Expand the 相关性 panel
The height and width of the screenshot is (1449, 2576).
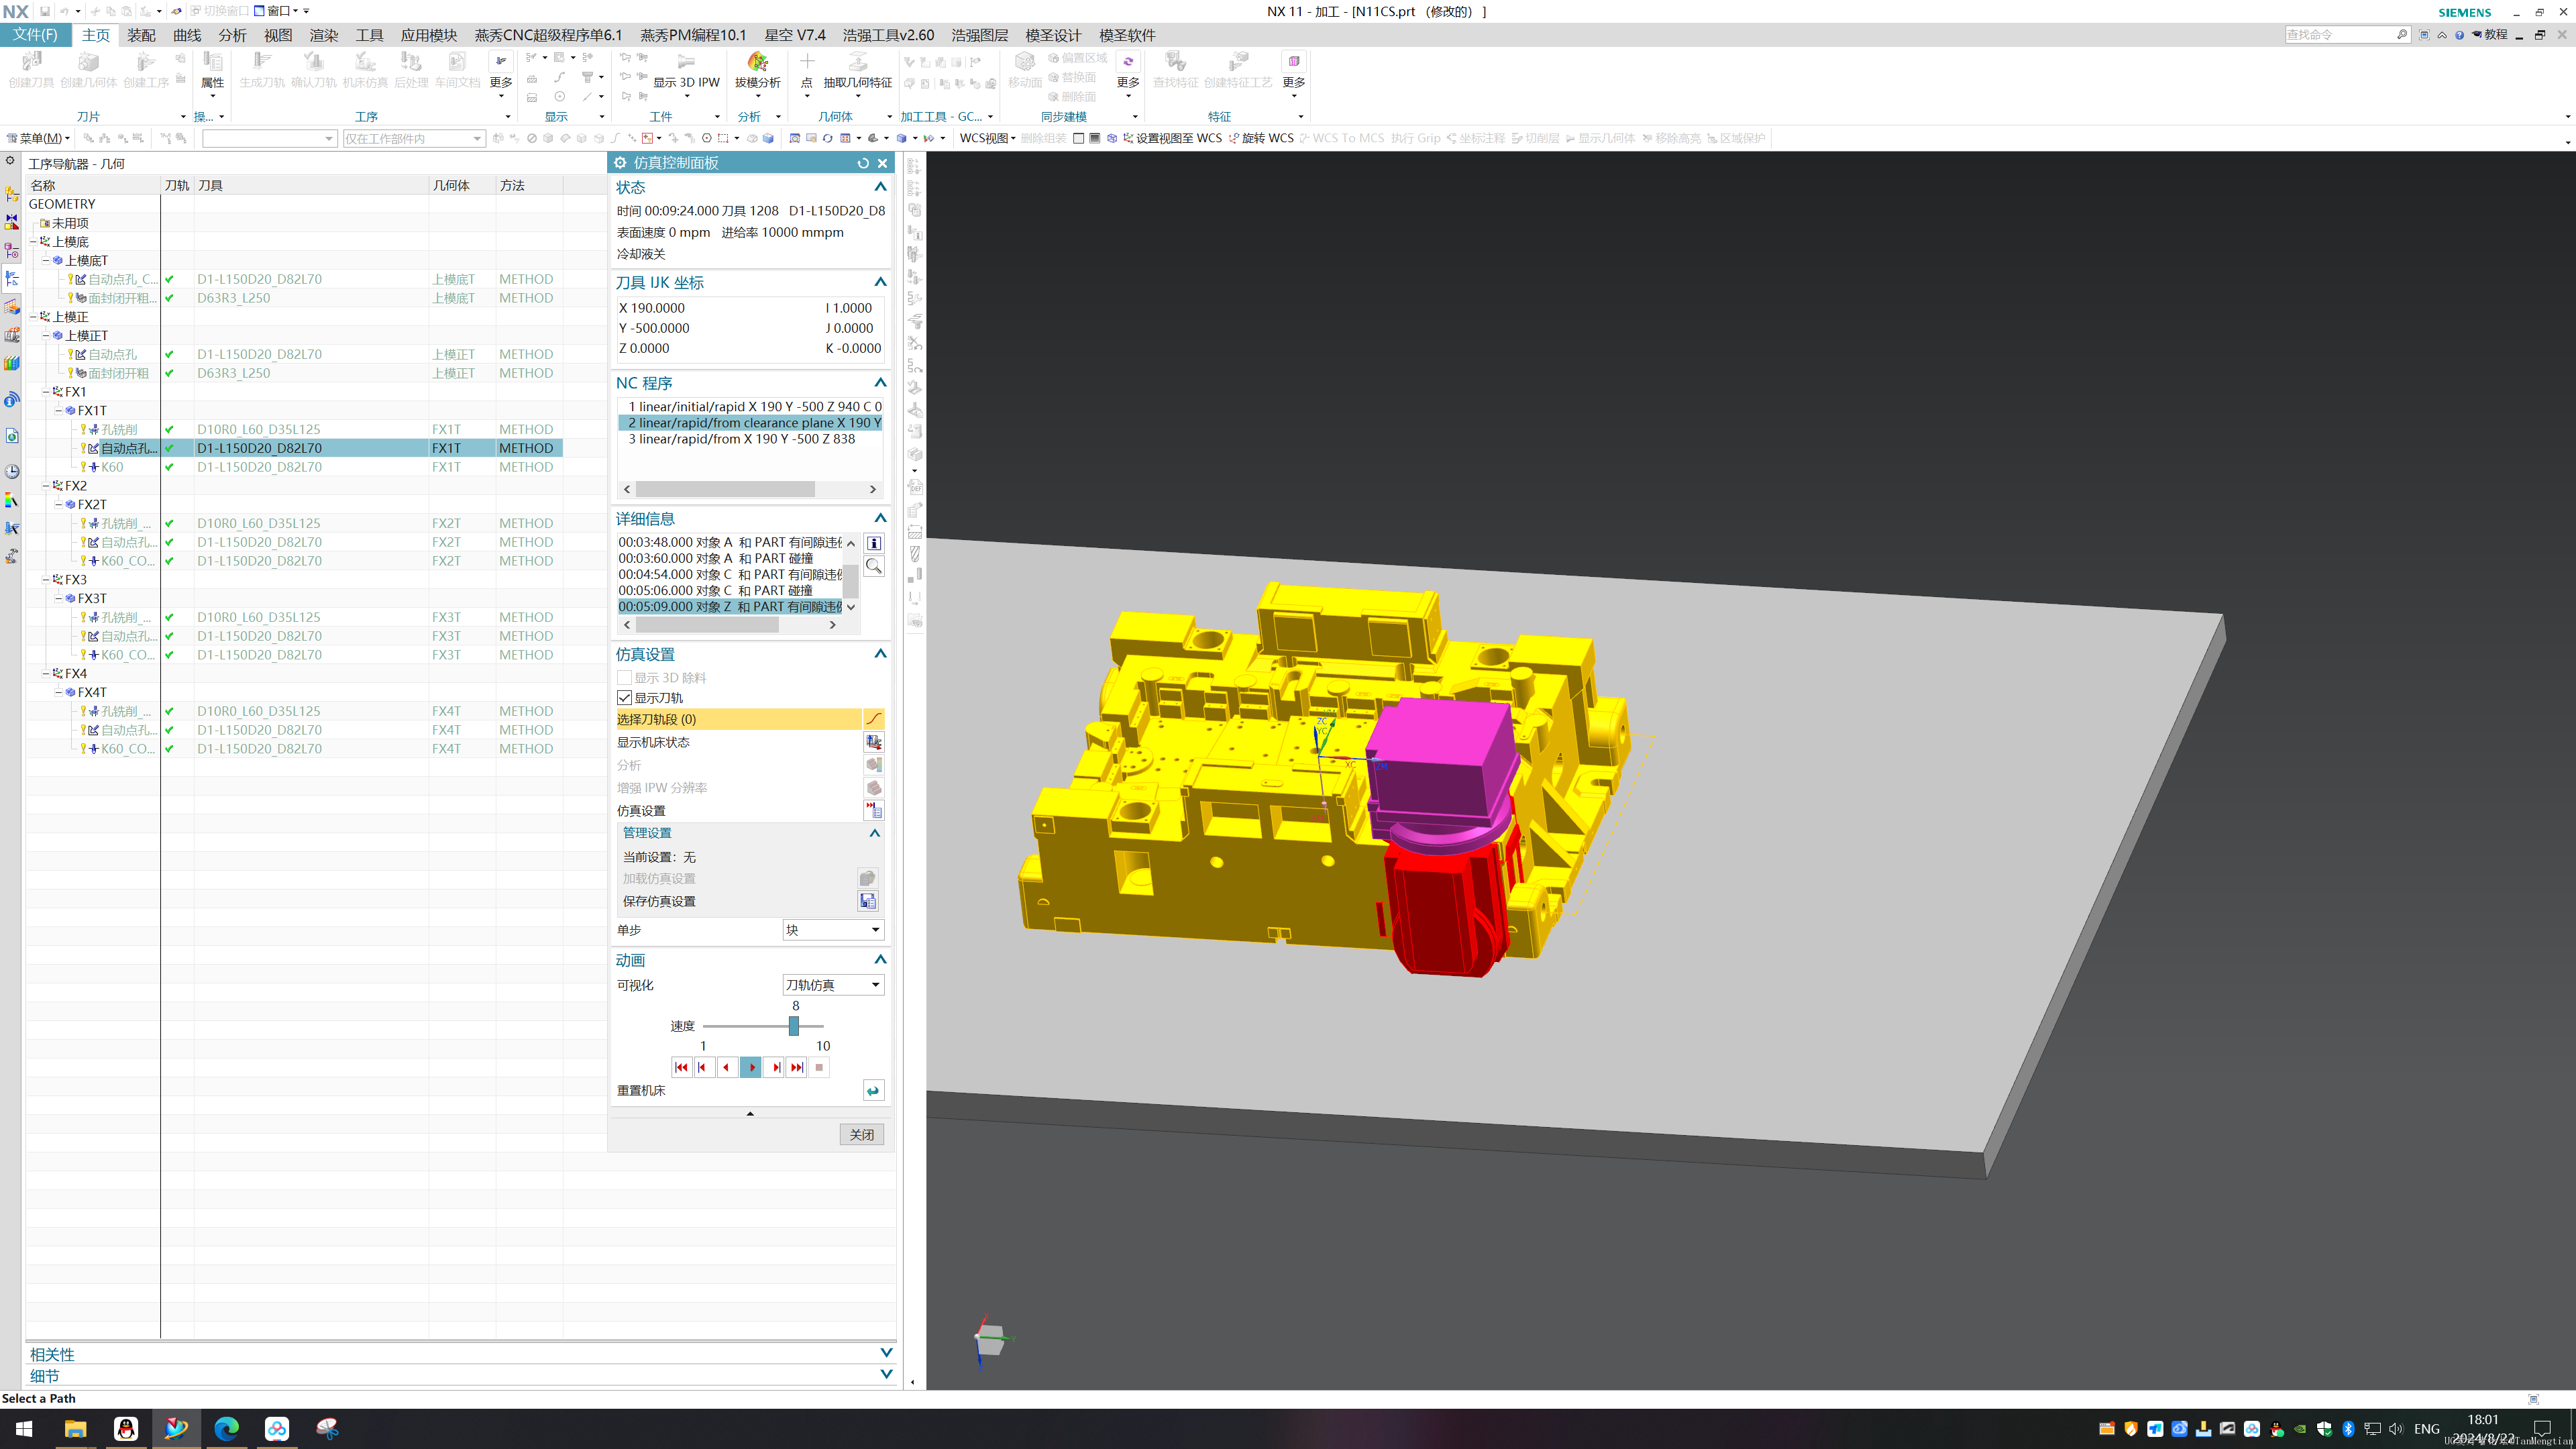(x=885, y=1353)
